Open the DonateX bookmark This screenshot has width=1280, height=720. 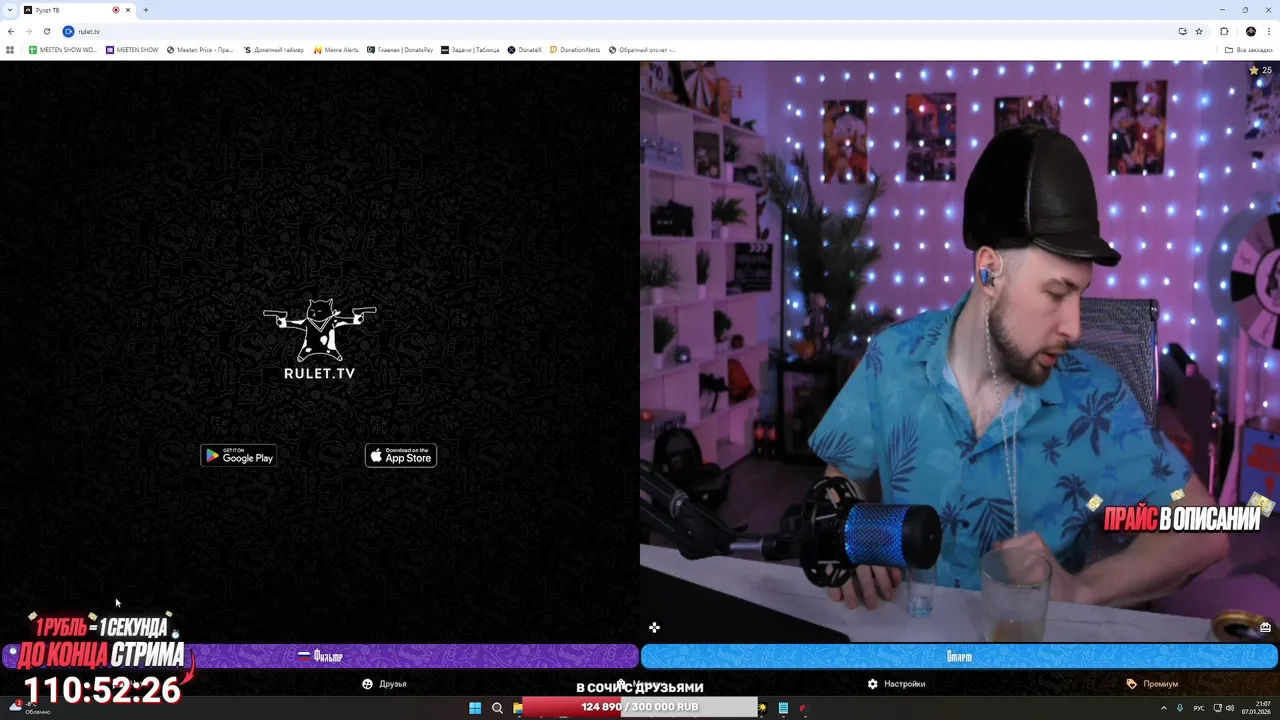[525, 49]
